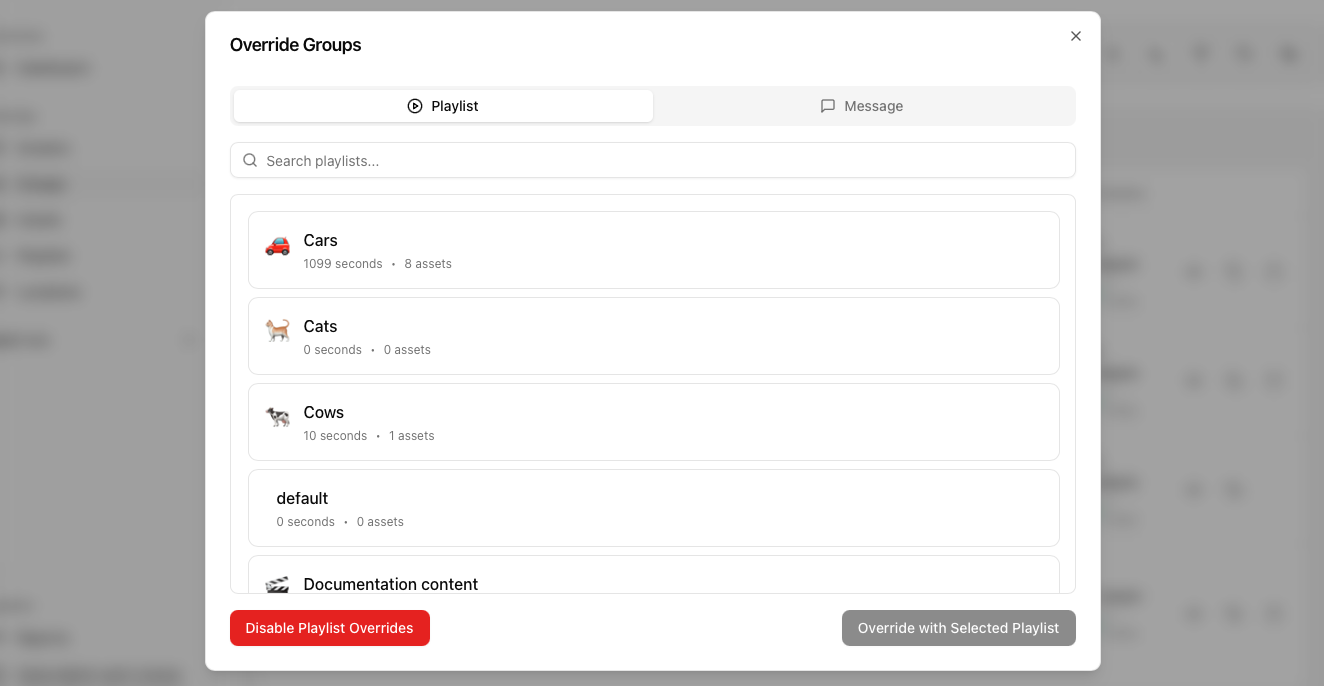Viewport: 1324px width, 686px height.
Task: Select the default playlist entry
Action: pyautogui.click(x=302, y=498)
